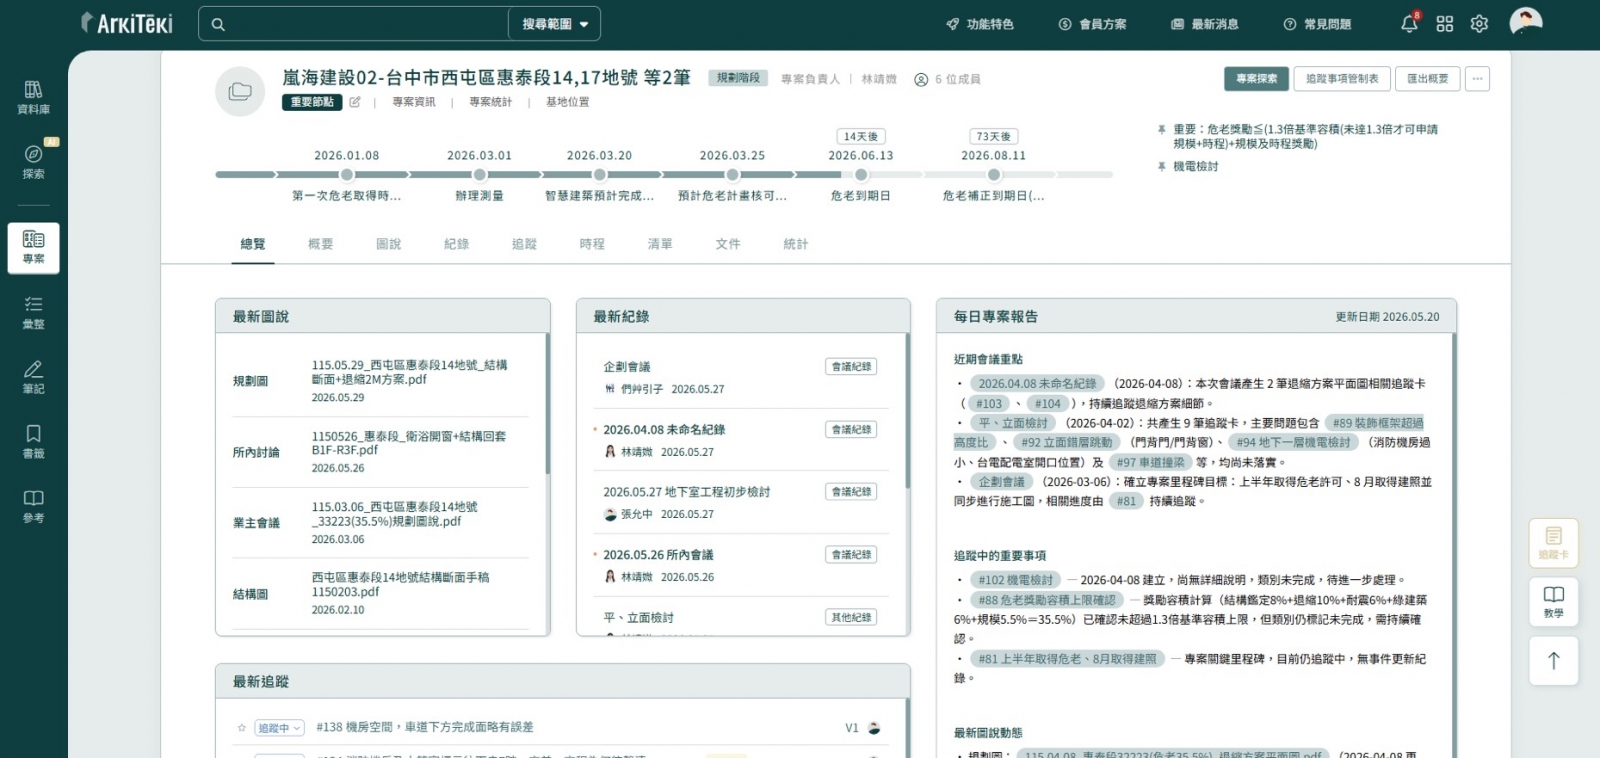
Task: Click the 匯出概要 button
Action: click(x=1427, y=79)
